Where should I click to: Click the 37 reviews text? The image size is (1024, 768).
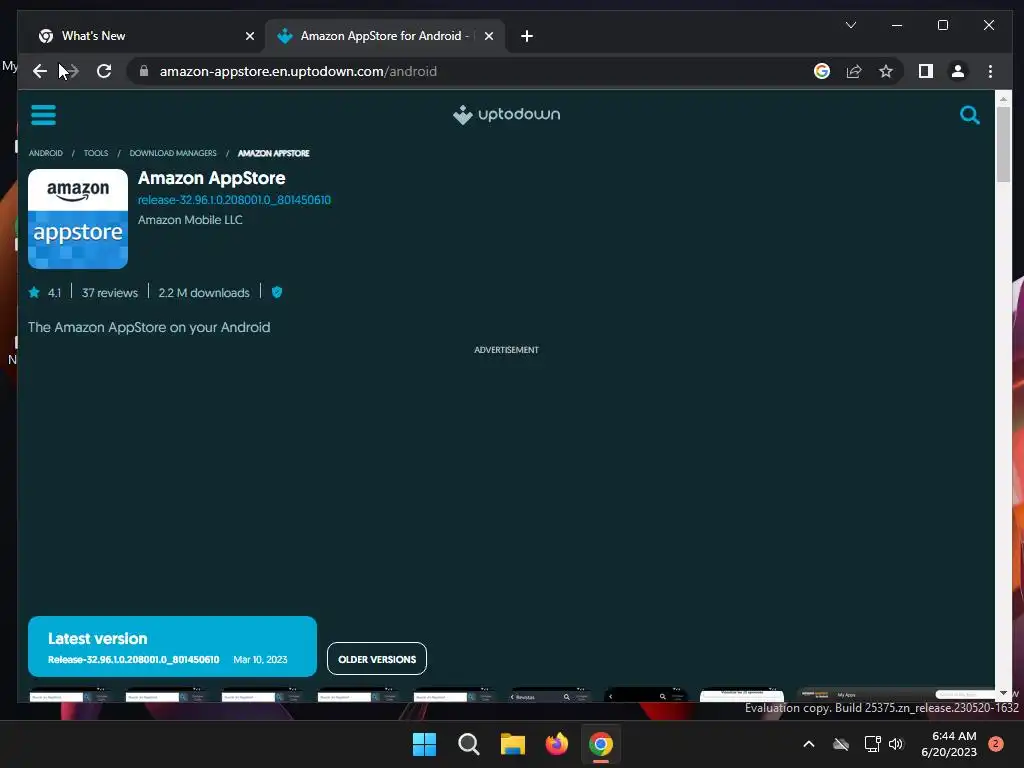point(110,293)
